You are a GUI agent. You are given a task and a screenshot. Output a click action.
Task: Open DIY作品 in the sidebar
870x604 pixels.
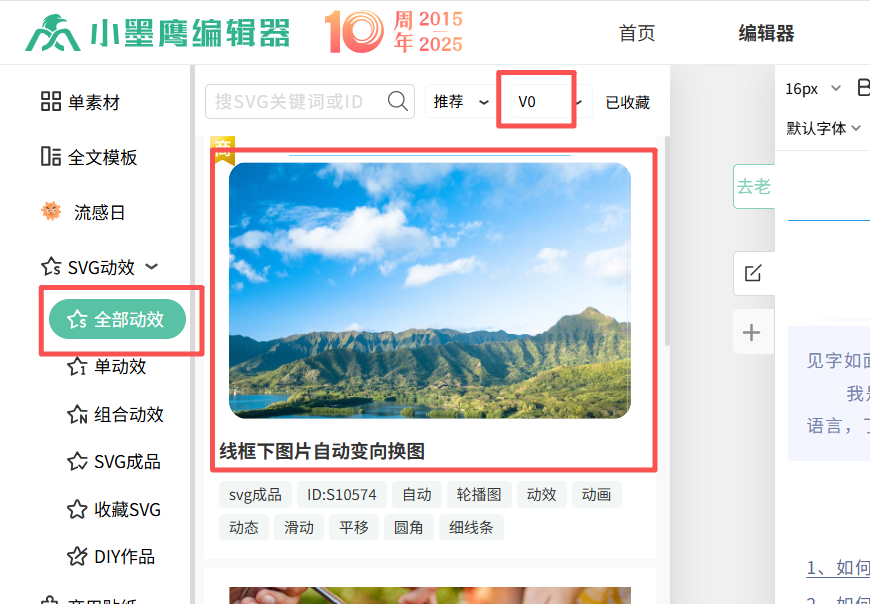(110, 556)
